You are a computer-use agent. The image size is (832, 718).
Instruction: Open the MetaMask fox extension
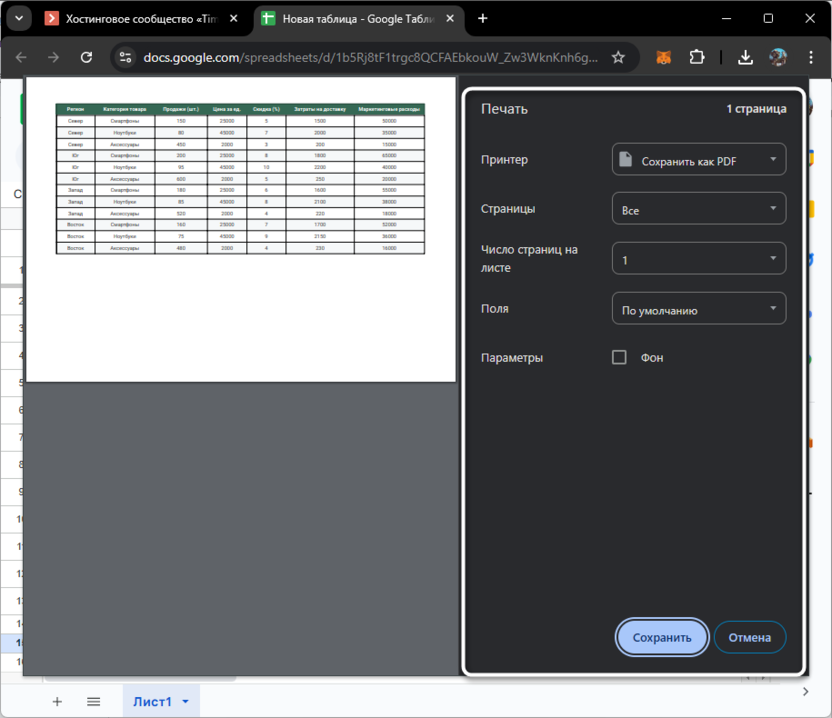point(664,57)
